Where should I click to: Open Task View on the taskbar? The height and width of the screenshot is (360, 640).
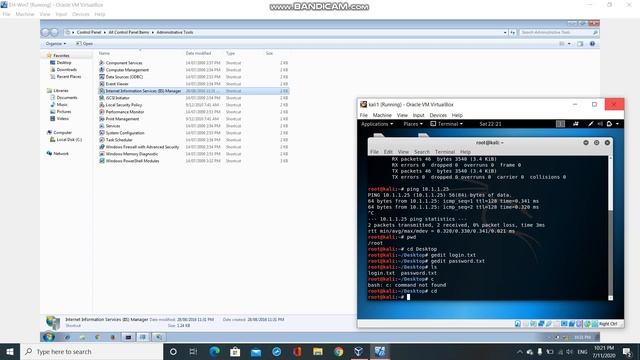click(x=193, y=351)
